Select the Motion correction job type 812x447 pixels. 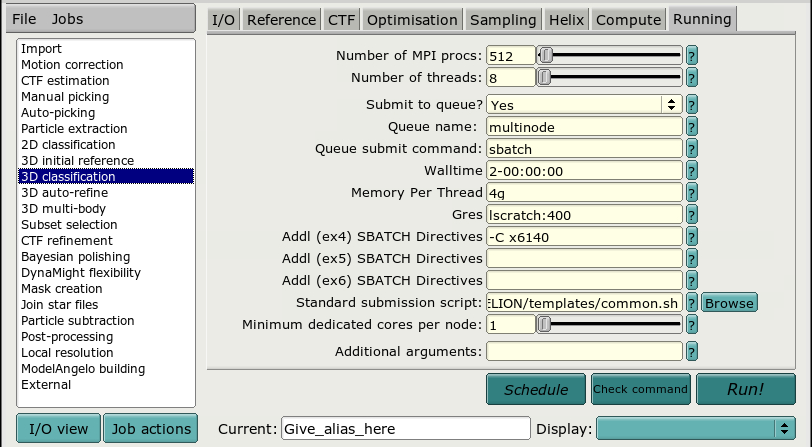coord(106,65)
